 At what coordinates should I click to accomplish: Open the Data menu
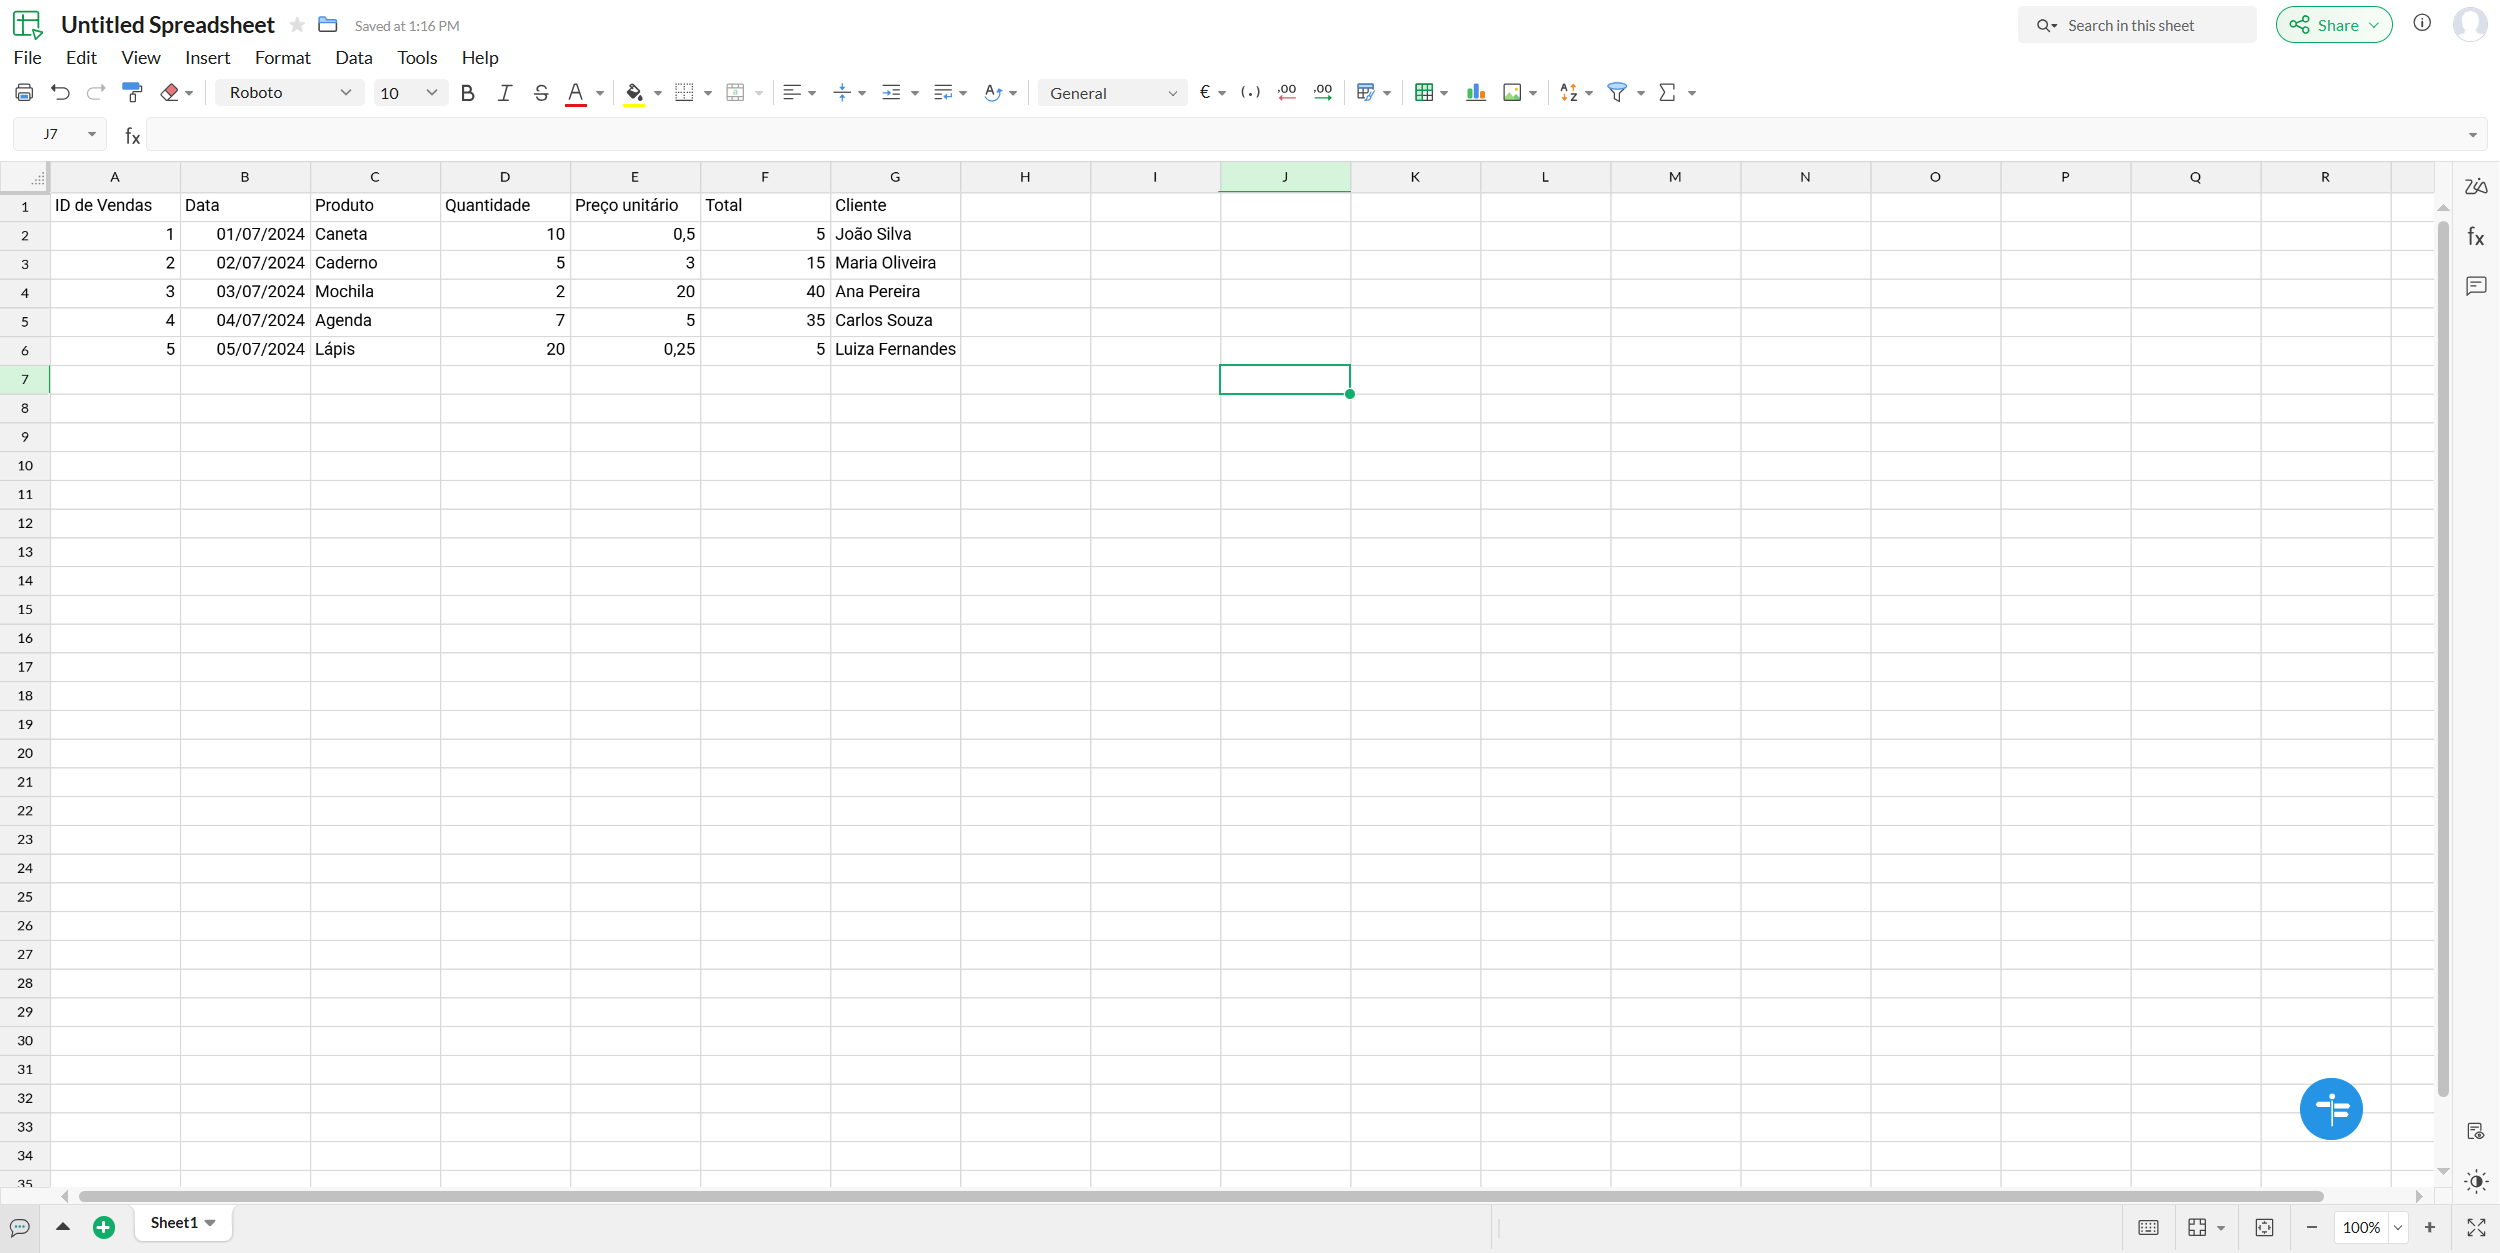(354, 58)
